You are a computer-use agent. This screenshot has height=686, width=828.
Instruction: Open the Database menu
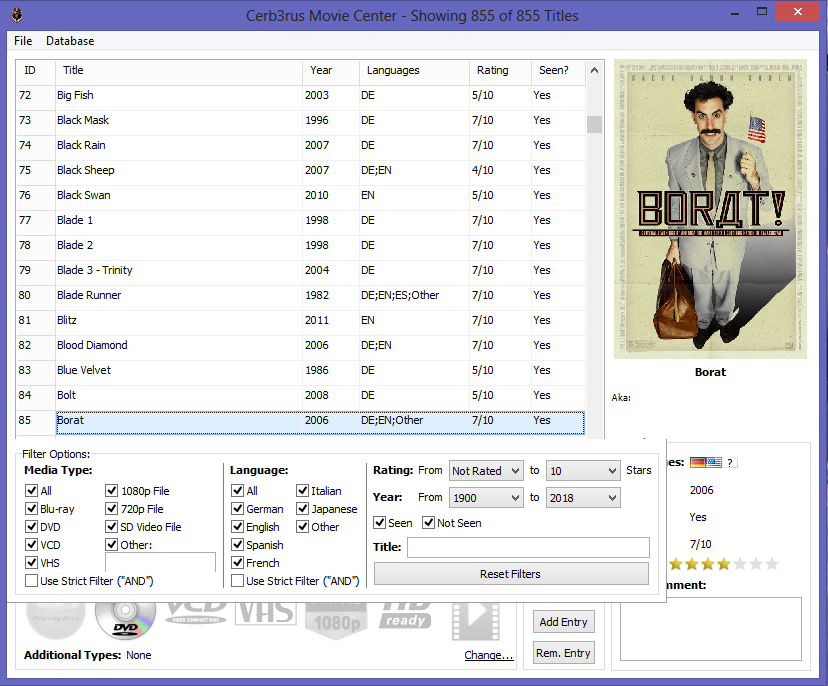tap(70, 41)
